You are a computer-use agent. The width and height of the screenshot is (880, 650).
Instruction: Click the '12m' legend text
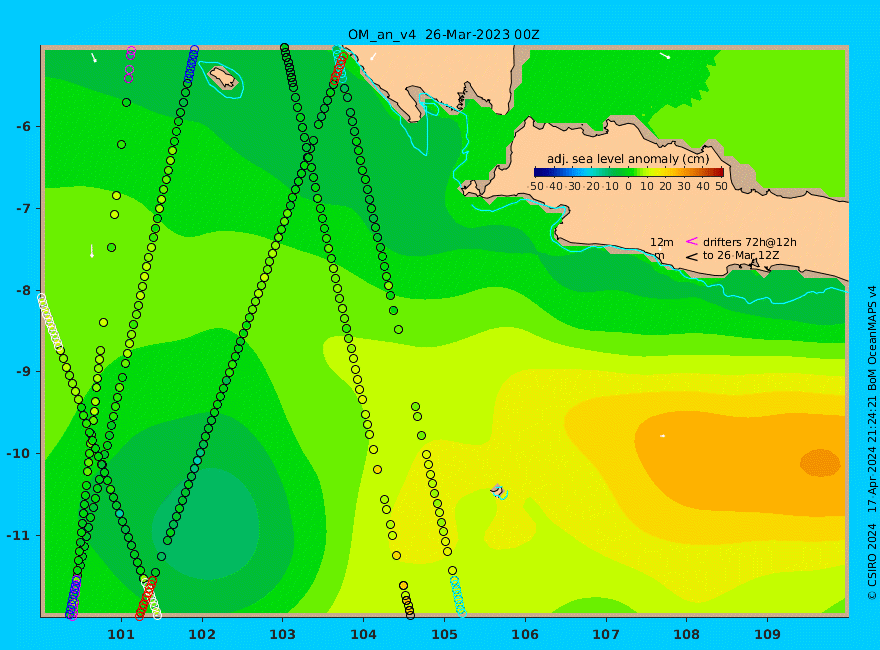(x=662, y=242)
